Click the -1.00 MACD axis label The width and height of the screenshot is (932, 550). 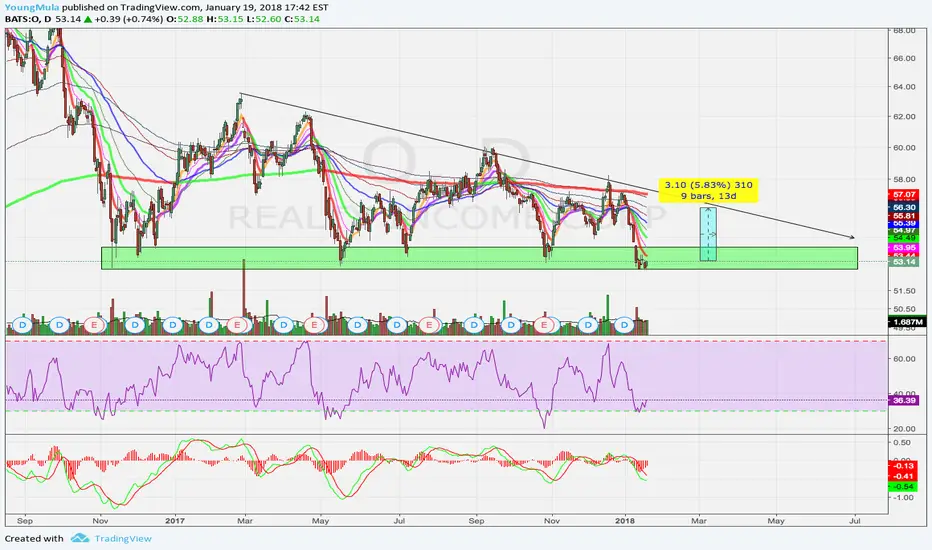(902, 498)
